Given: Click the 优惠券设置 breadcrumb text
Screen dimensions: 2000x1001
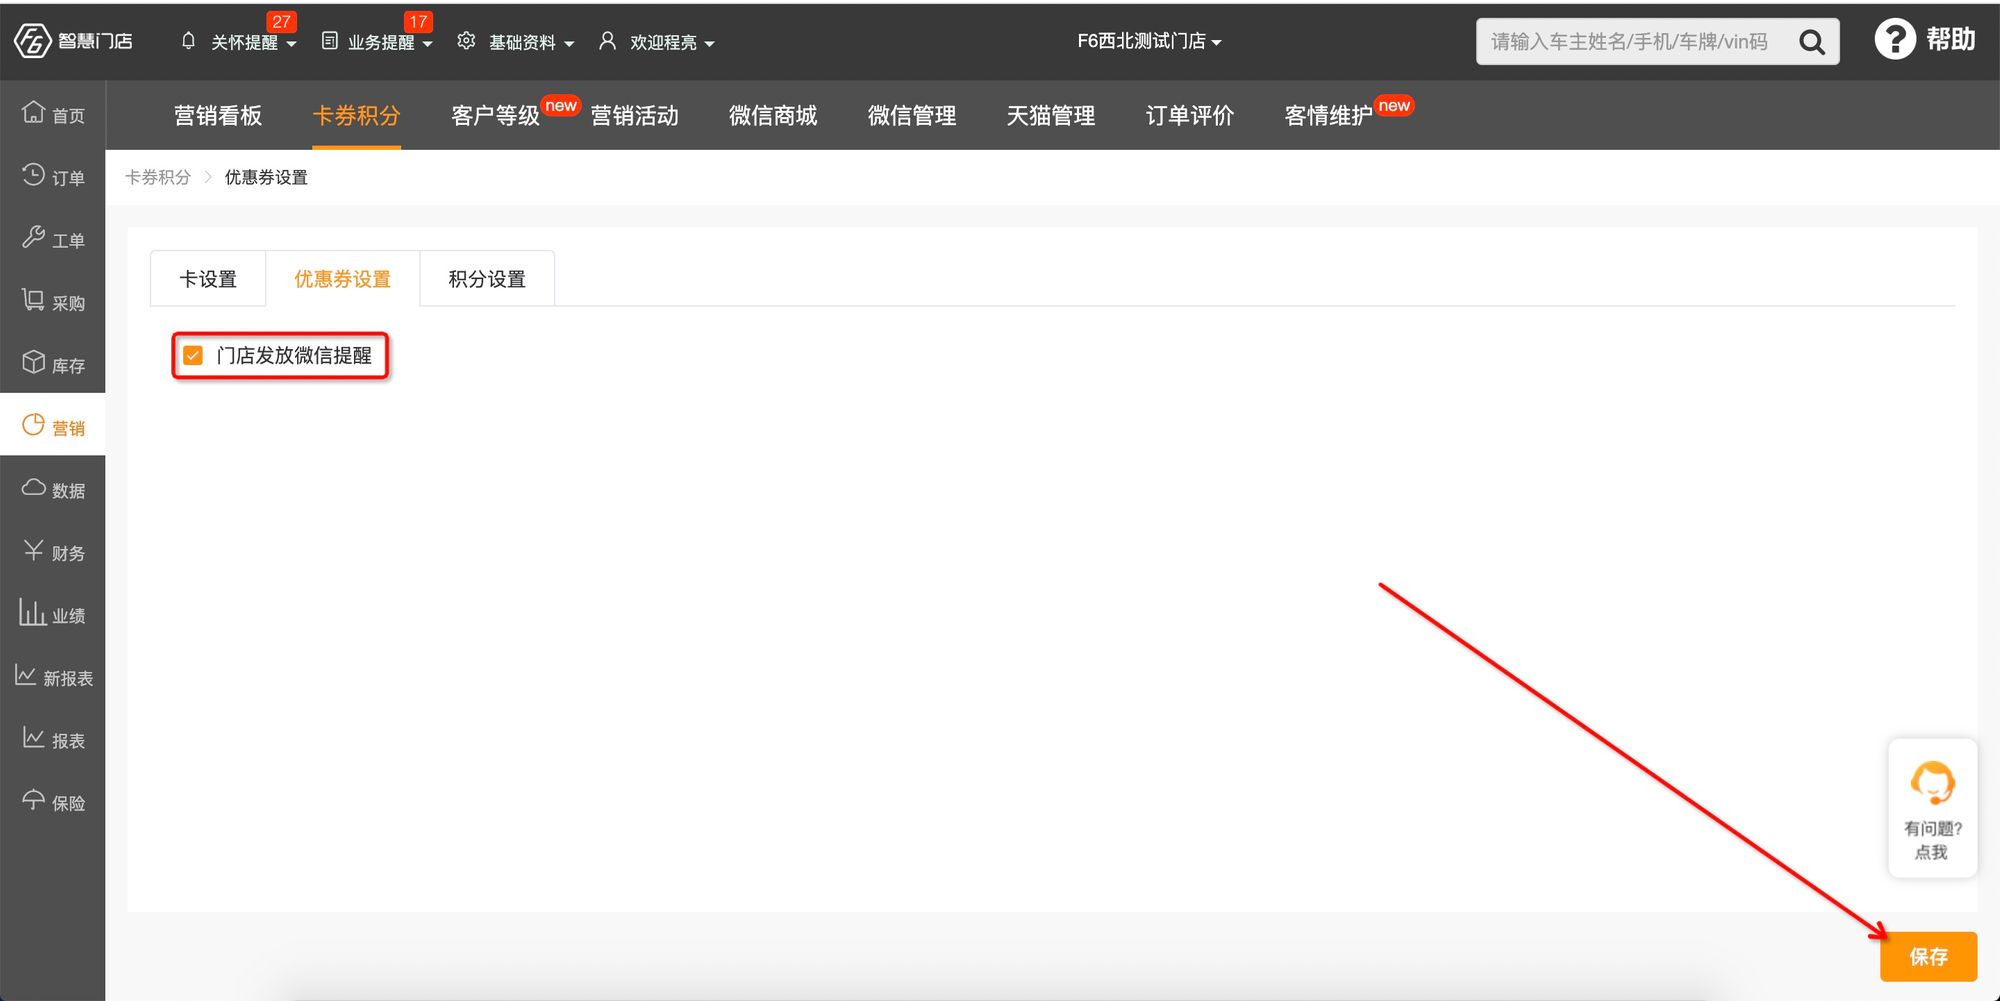Looking at the screenshot, I should tap(266, 177).
